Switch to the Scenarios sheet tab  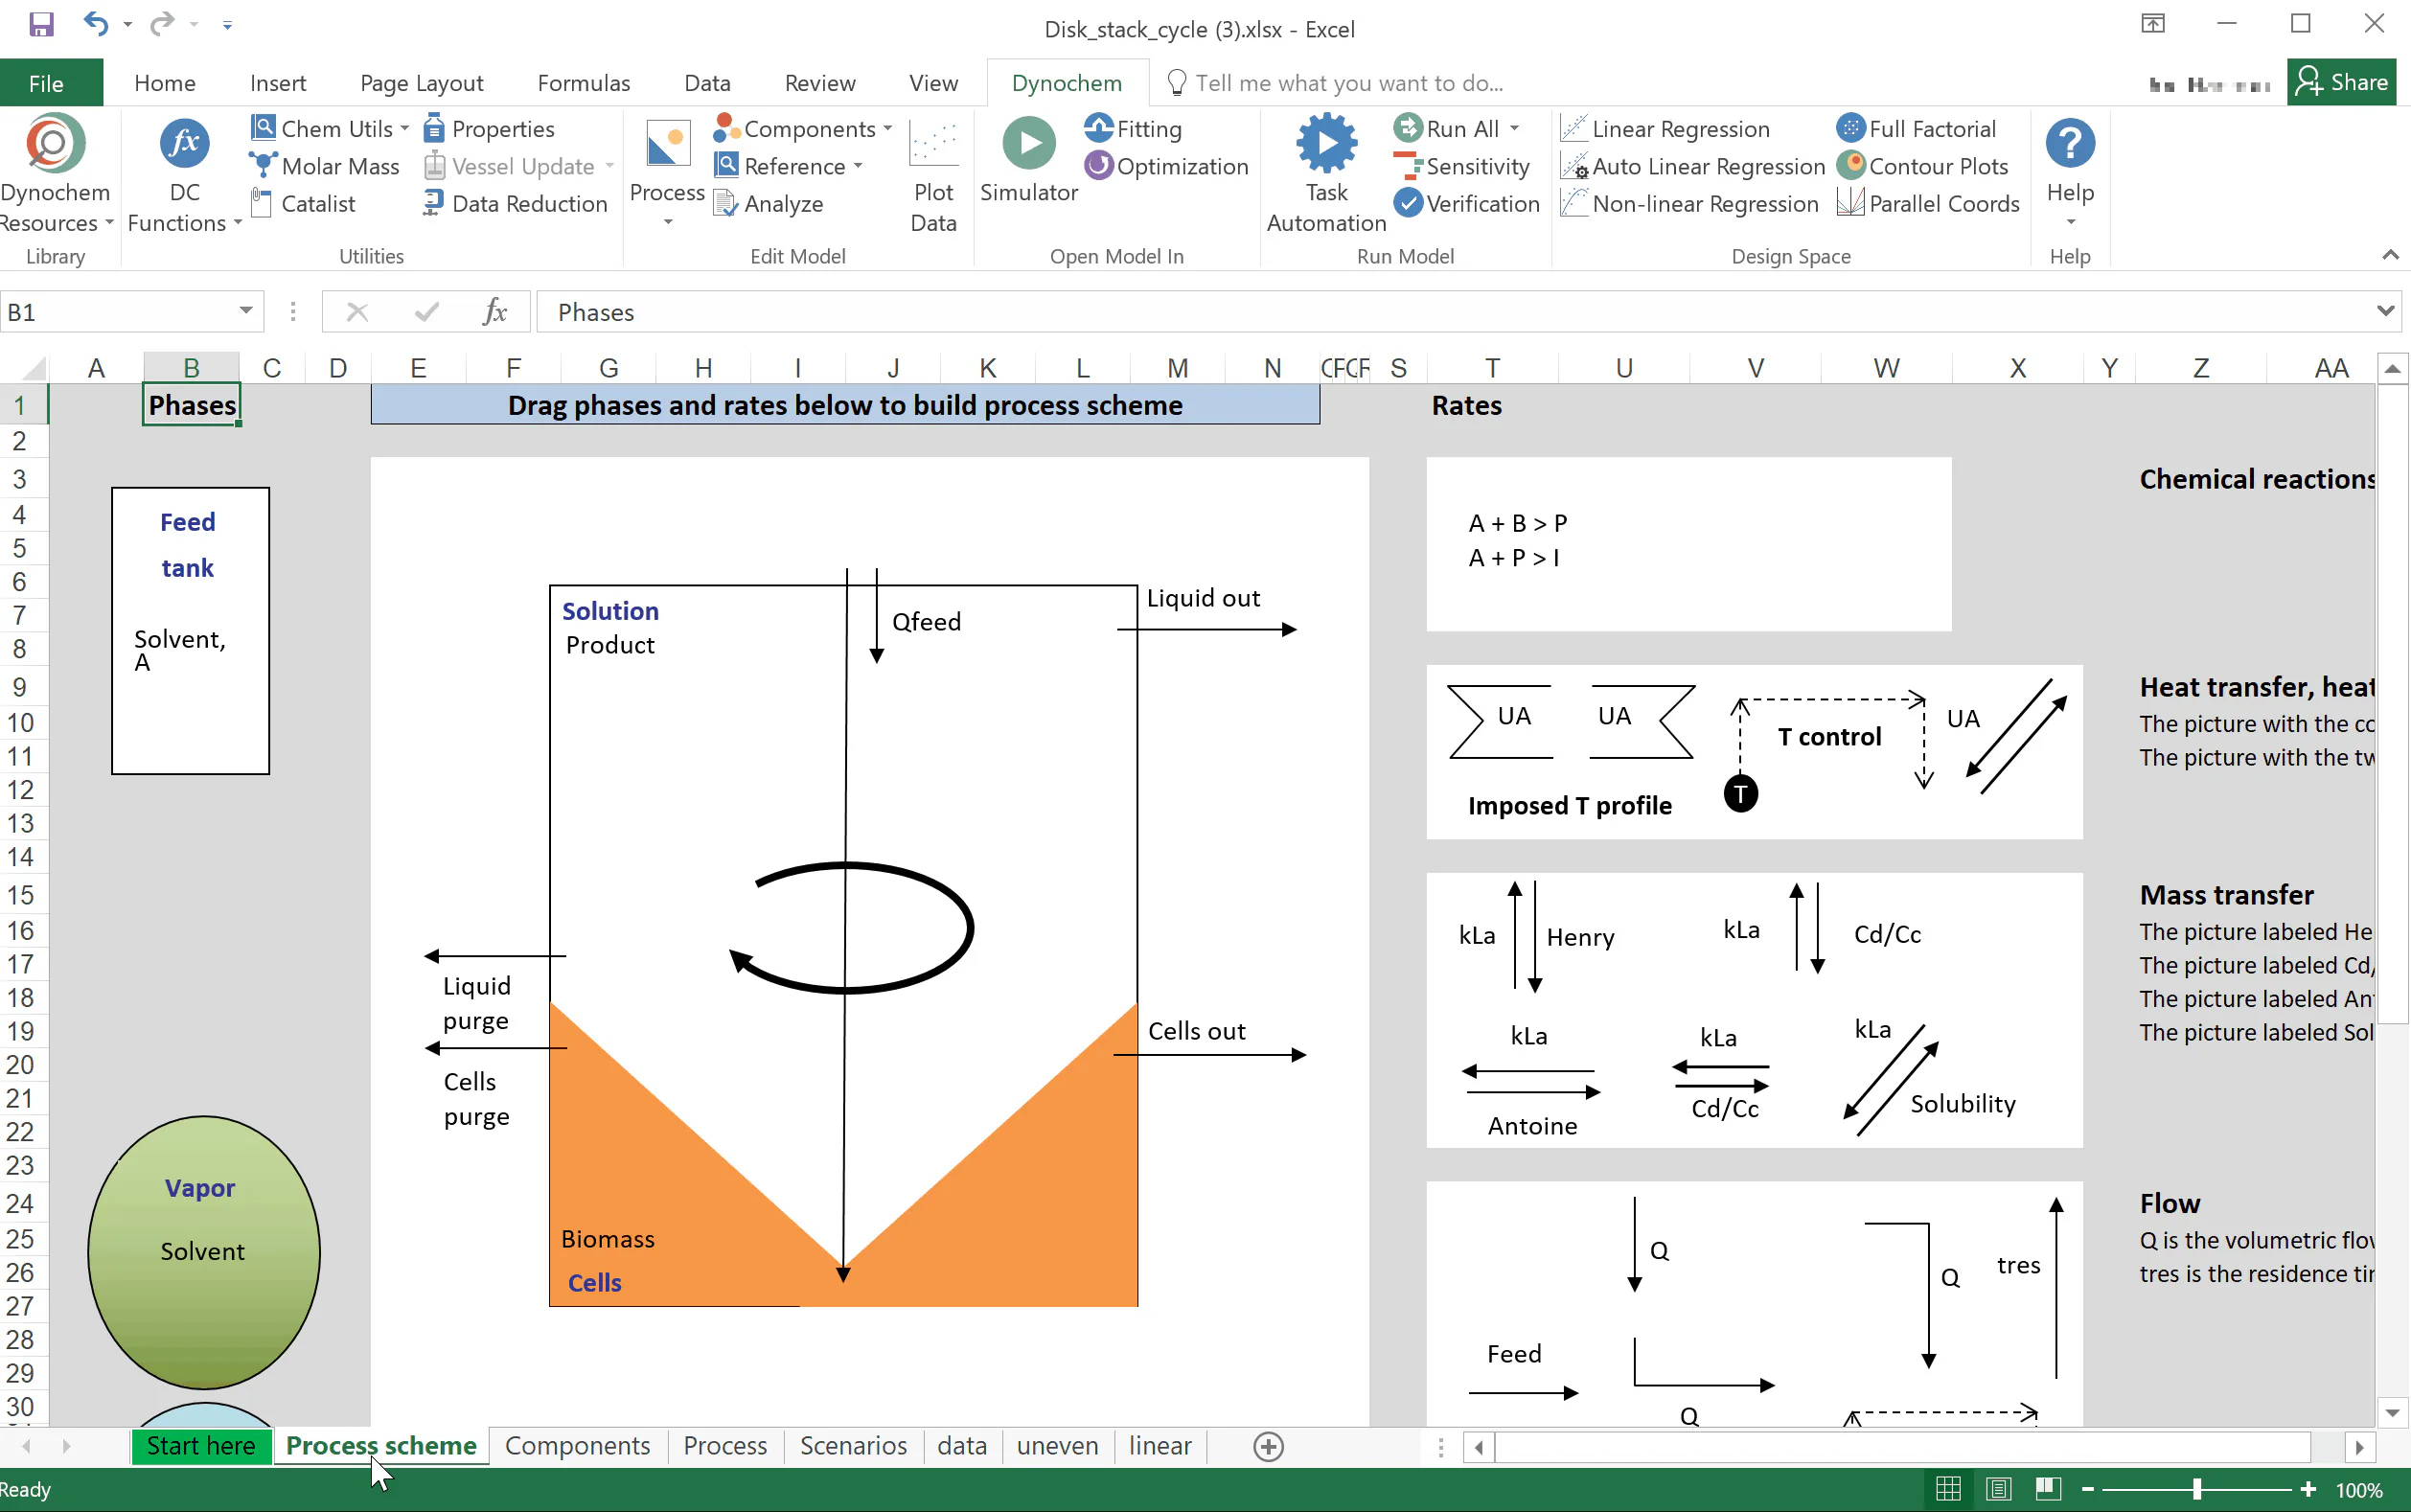[x=853, y=1446]
